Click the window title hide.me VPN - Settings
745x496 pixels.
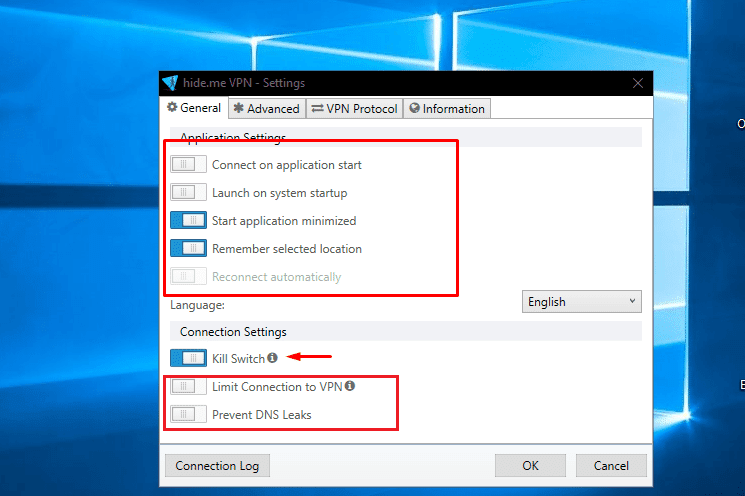(244, 83)
